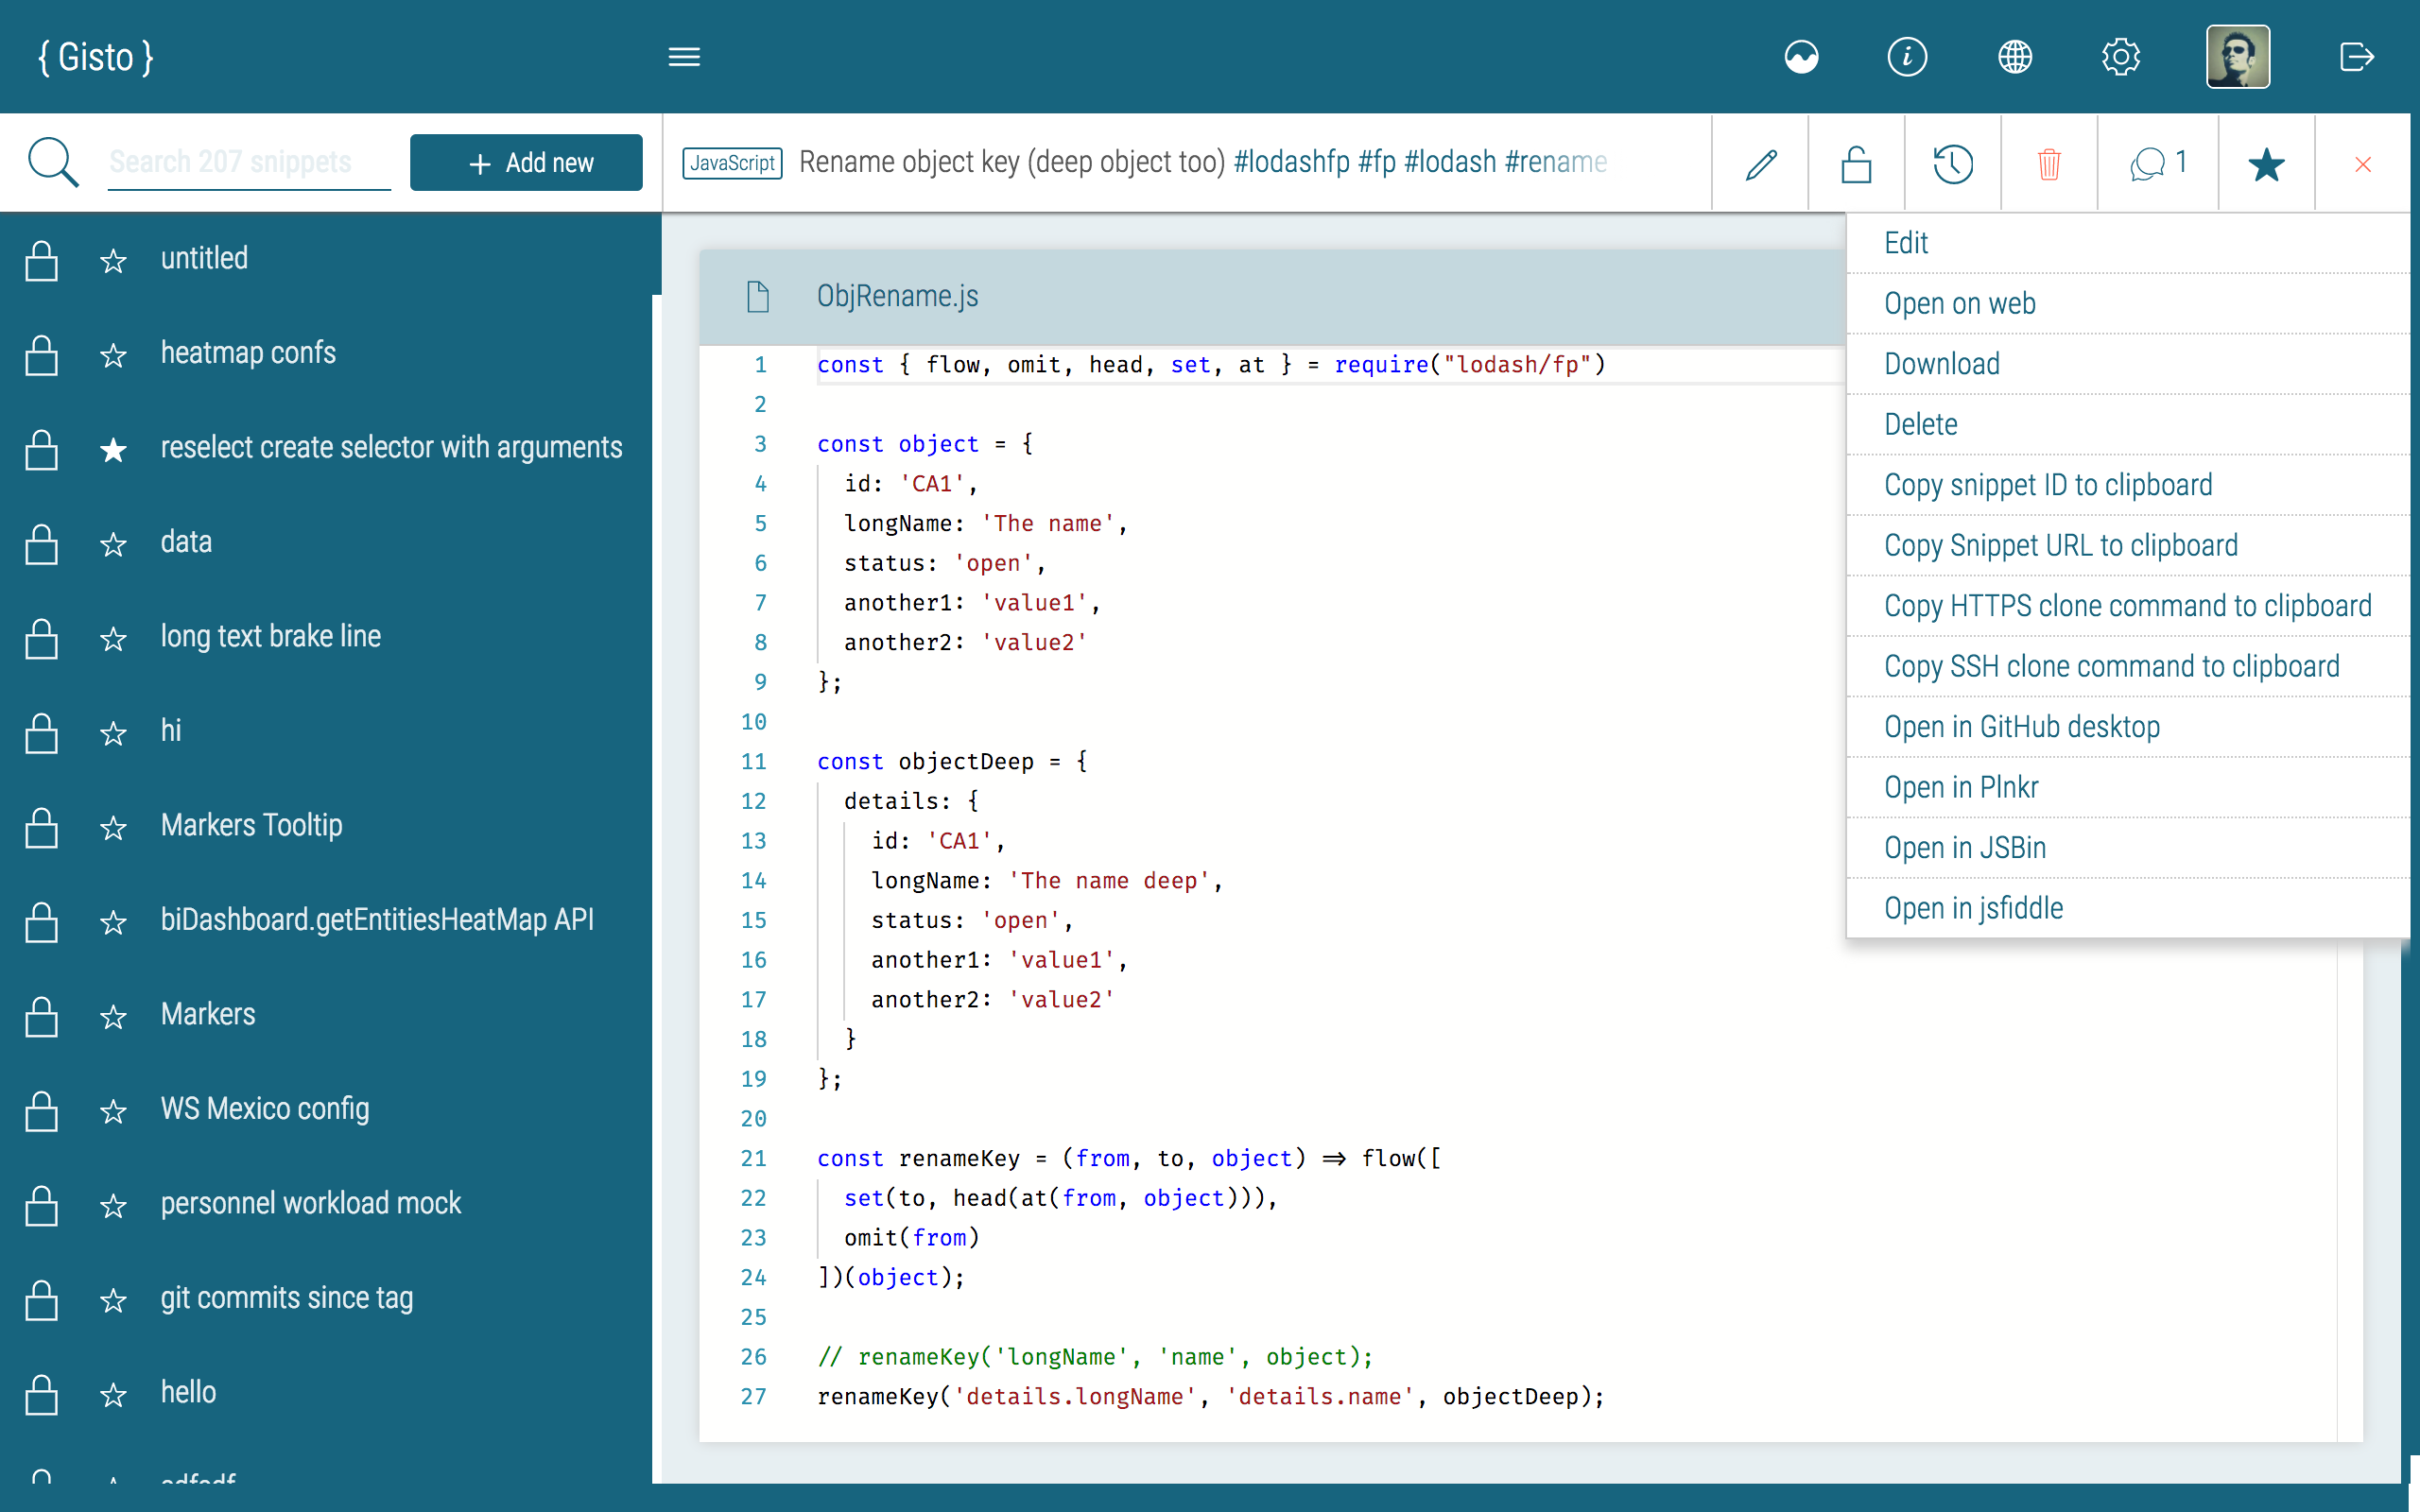This screenshot has width=2420, height=1512.
Task: Toggle the filled star favorite in toolbar
Action: (2266, 164)
